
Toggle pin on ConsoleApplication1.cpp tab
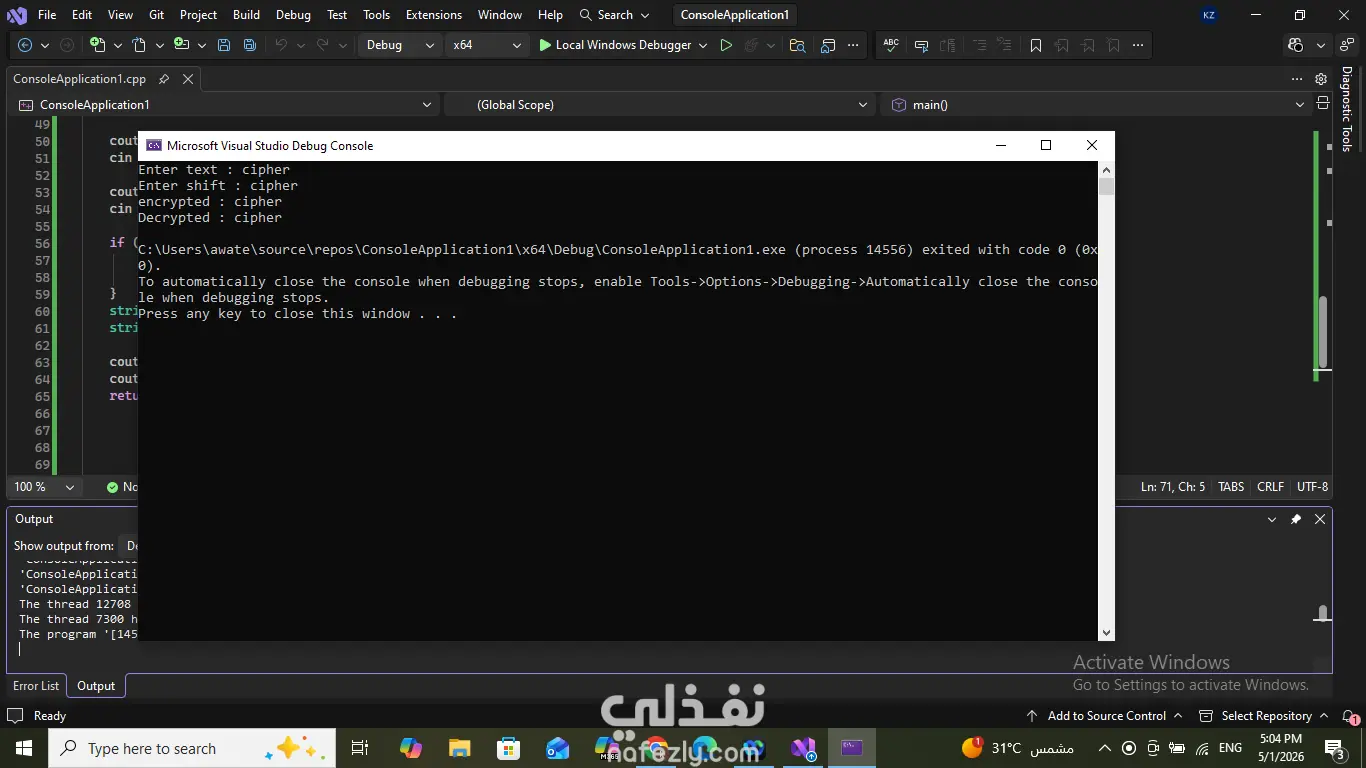pyautogui.click(x=164, y=79)
